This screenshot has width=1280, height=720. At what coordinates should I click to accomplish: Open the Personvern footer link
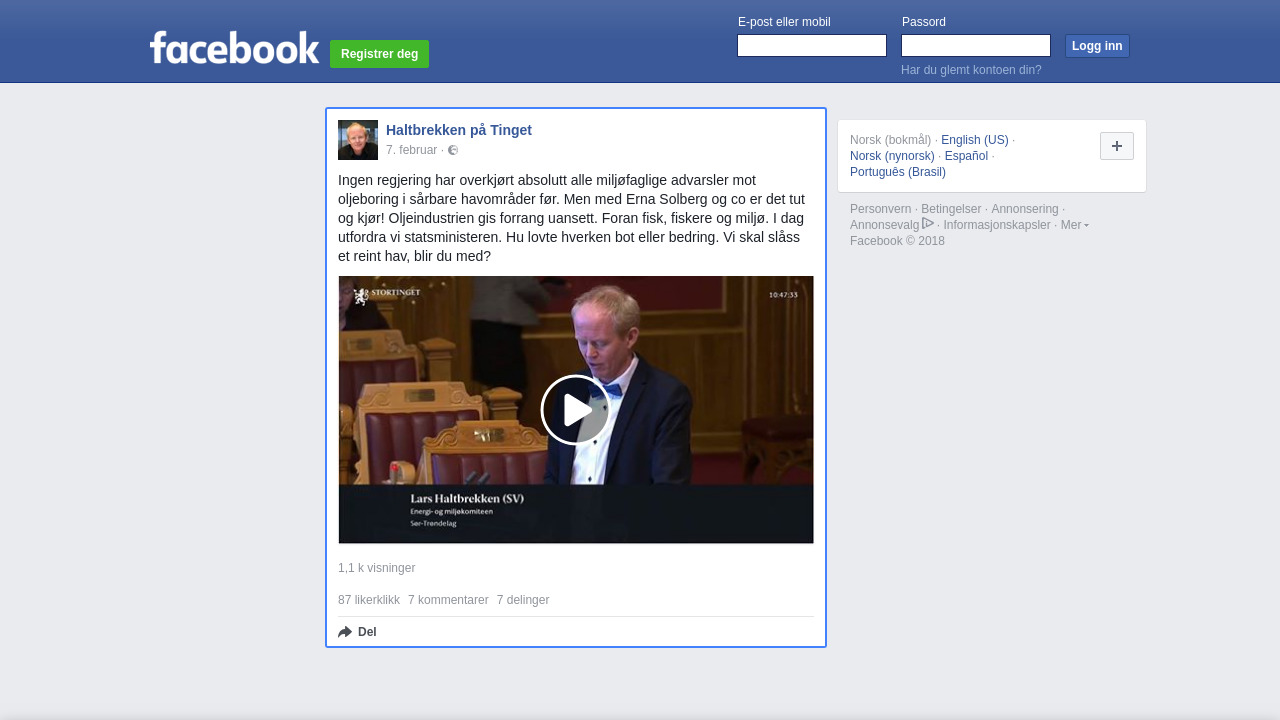pos(880,209)
